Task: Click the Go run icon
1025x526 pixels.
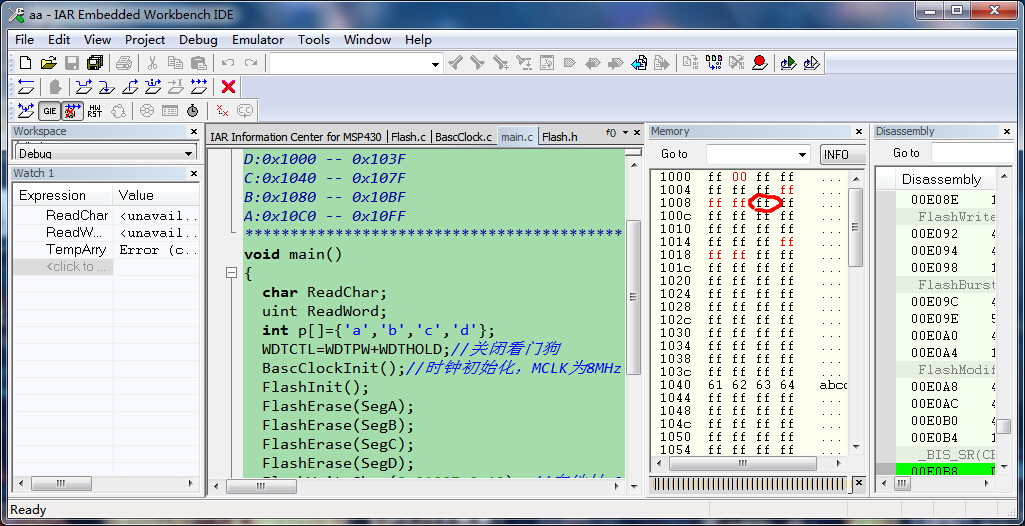Action: coord(199,86)
